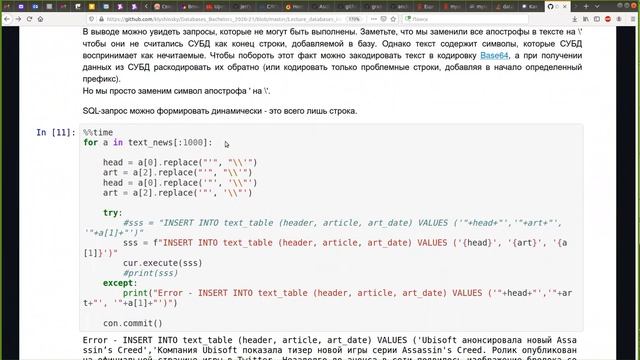Click the try: keyword
Screen dimensions: 640x360
tap(113, 213)
